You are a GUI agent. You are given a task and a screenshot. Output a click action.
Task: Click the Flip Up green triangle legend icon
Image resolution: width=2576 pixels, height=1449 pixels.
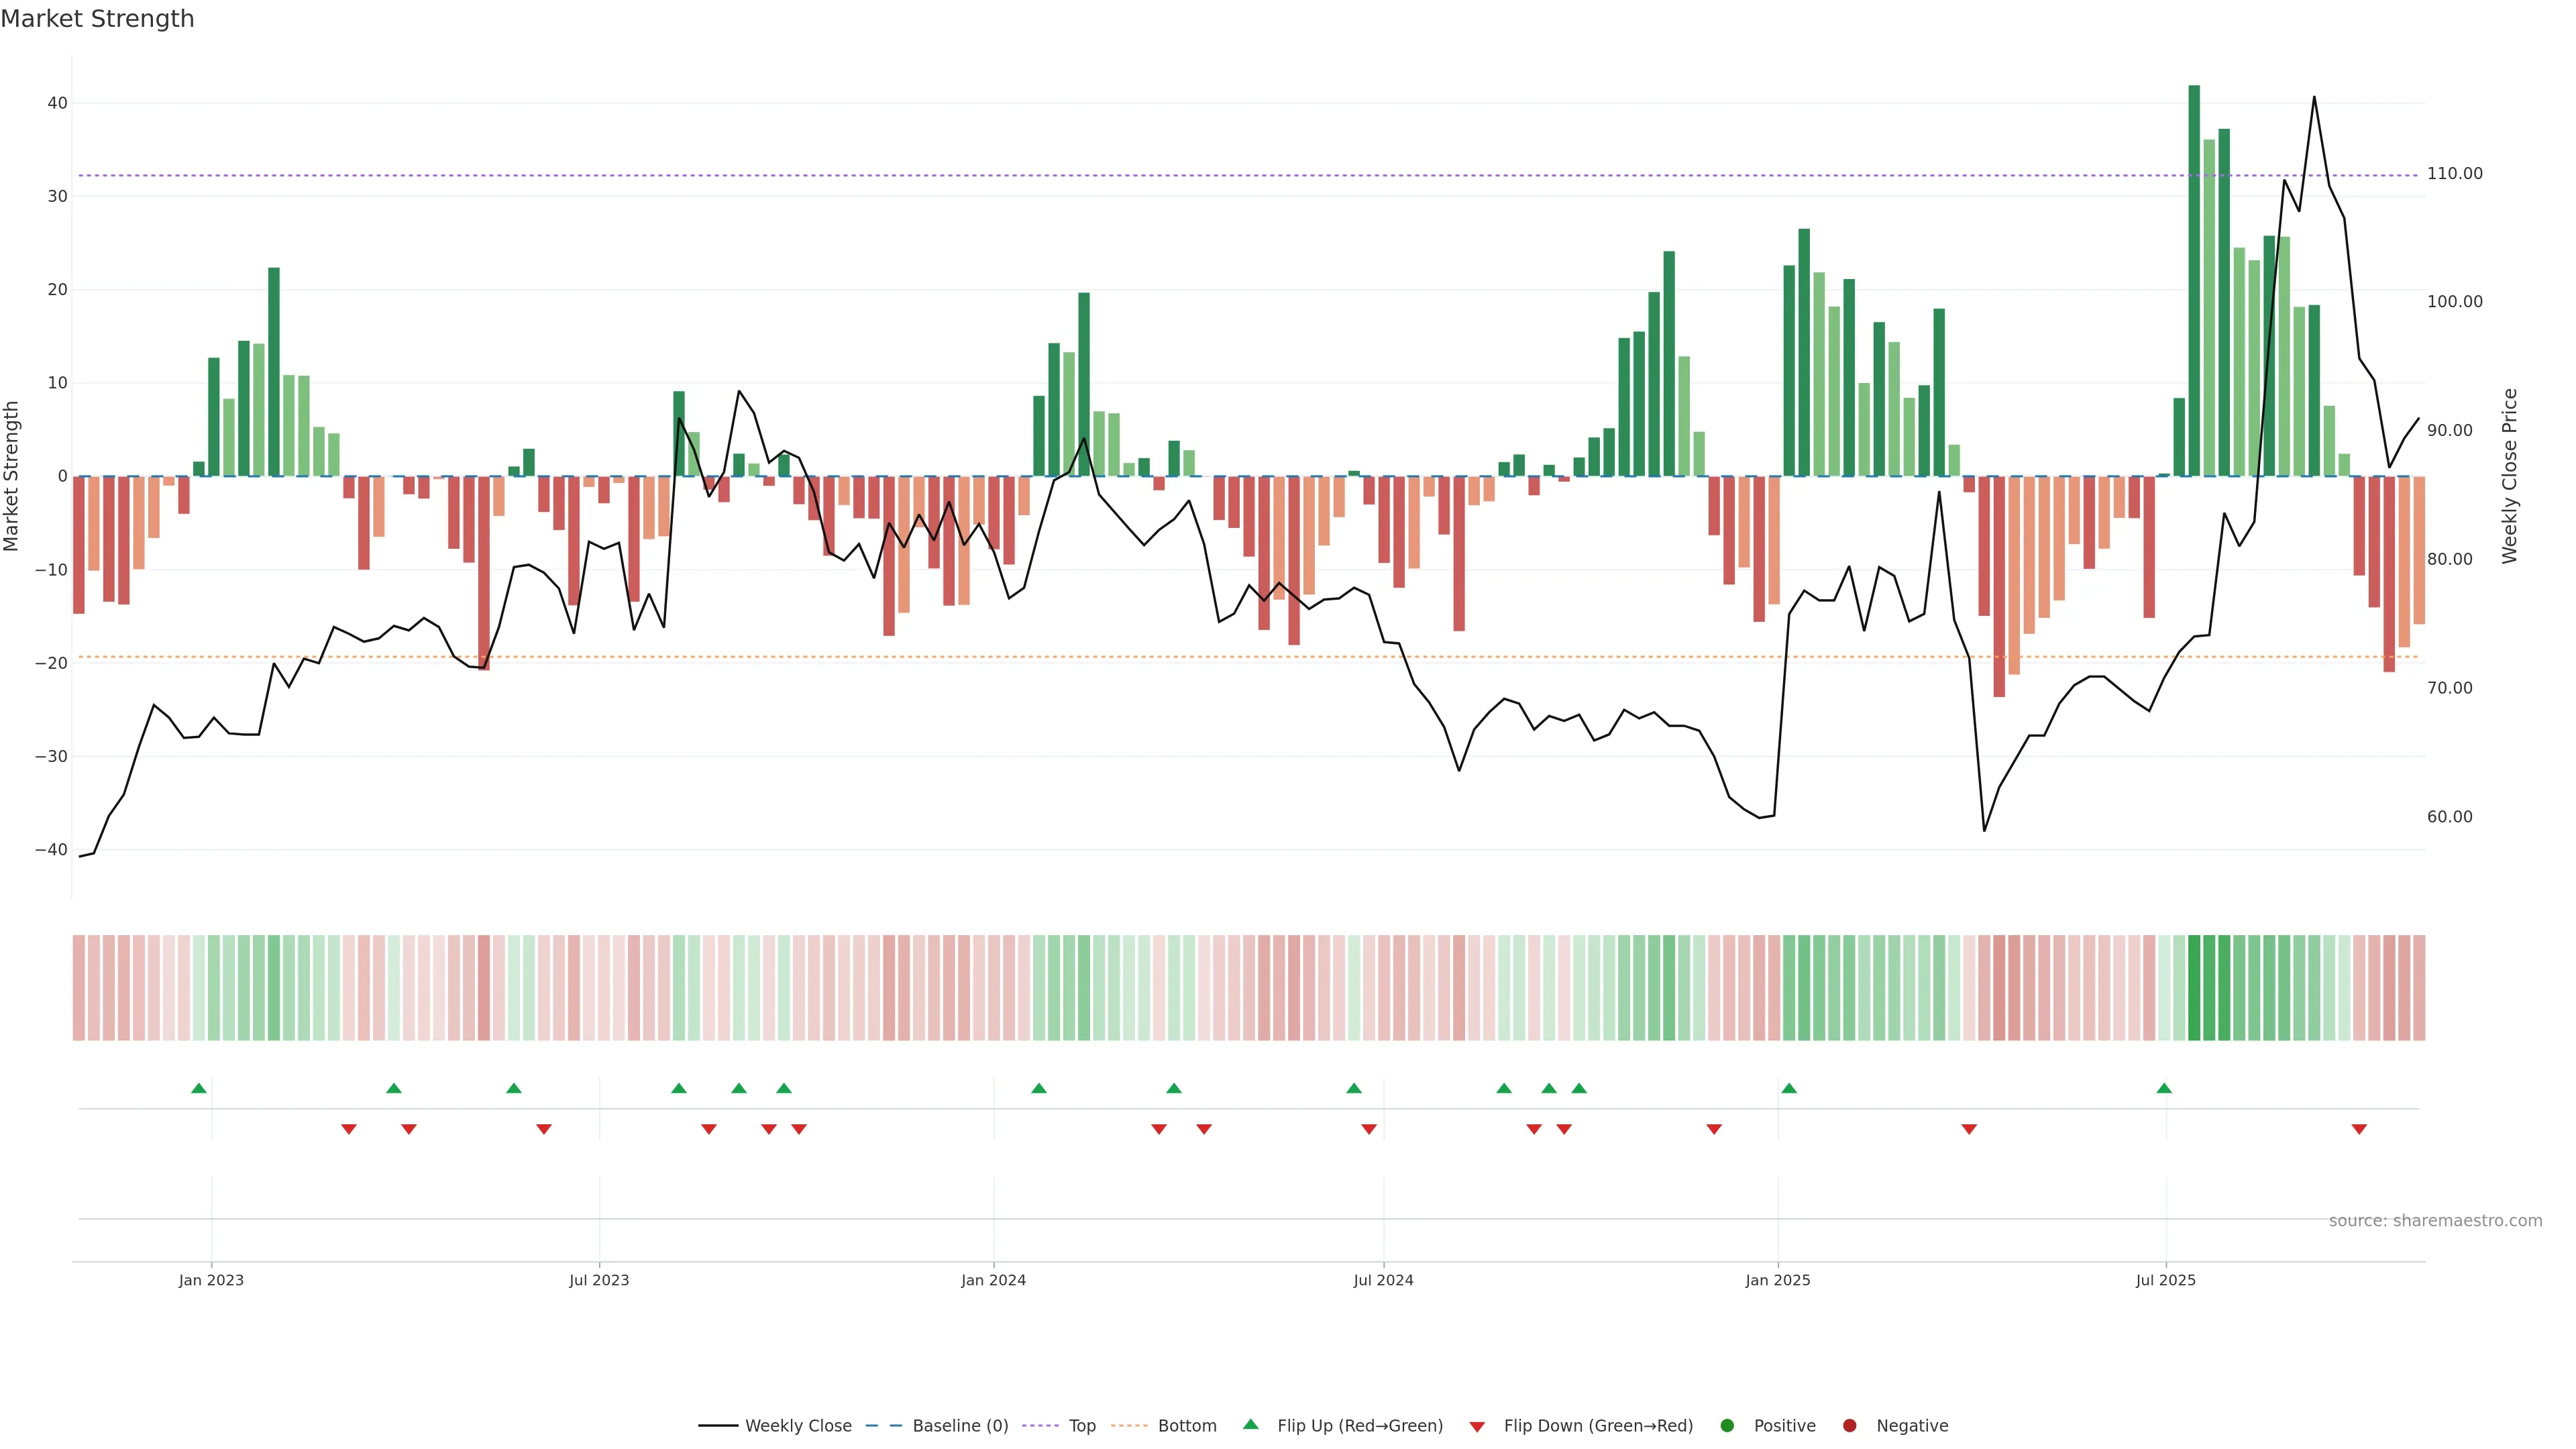click(1250, 1424)
